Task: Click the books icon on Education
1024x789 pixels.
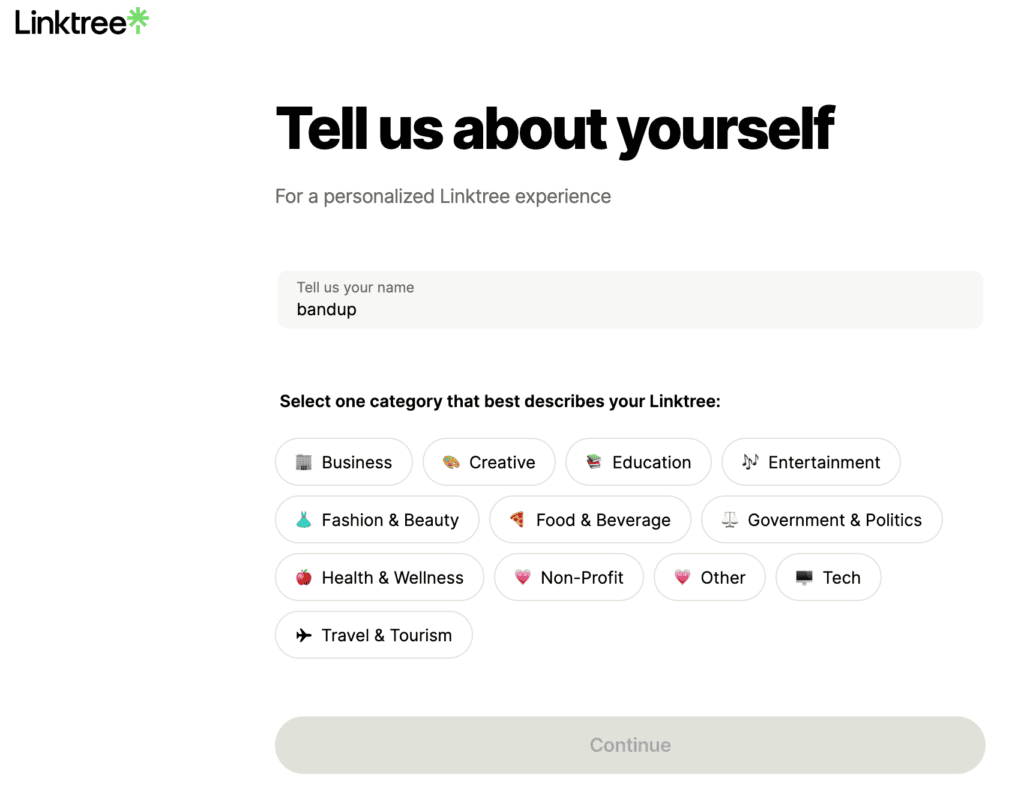Action: (x=594, y=462)
